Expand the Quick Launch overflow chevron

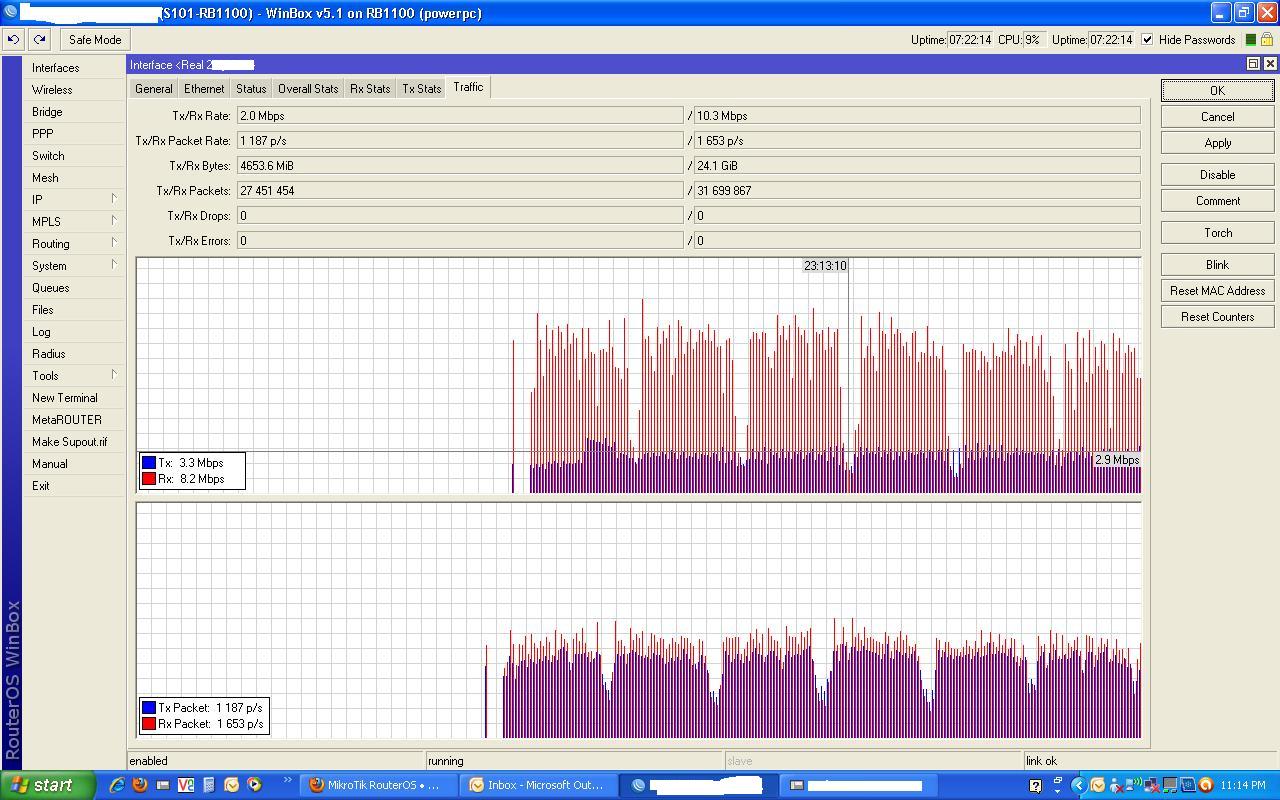click(x=288, y=781)
